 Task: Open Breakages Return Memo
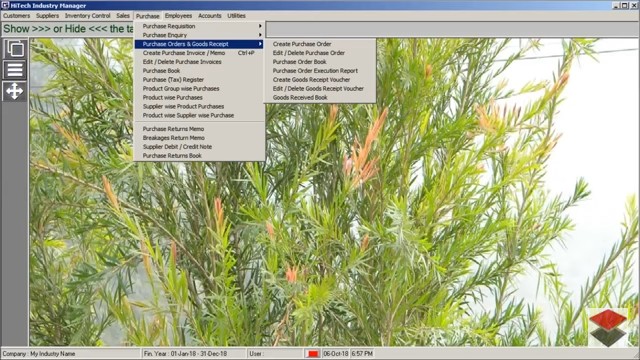pyautogui.click(x=199, y=138)
